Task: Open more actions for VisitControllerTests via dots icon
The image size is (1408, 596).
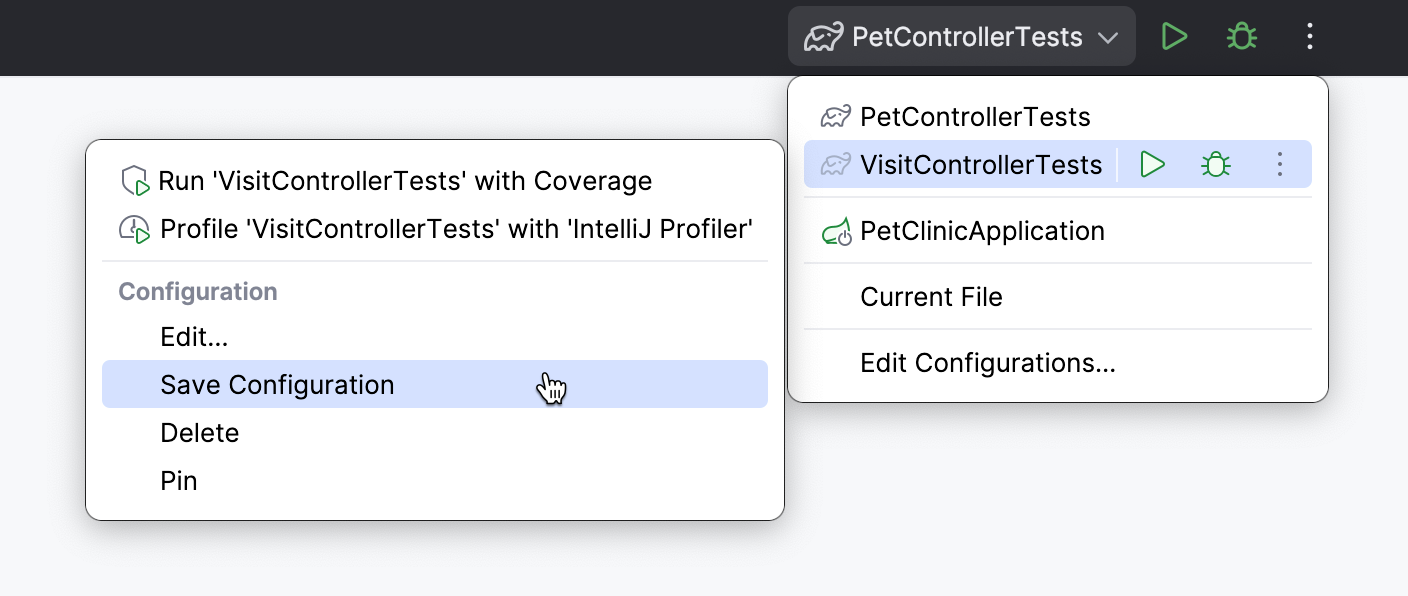Action: [1280, 164]
